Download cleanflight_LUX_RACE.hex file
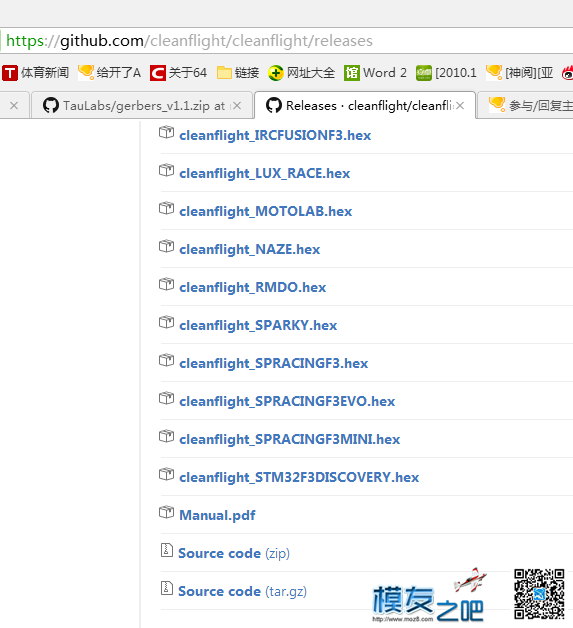This screenshot has width=573, height=628. [x=265, y=173]
